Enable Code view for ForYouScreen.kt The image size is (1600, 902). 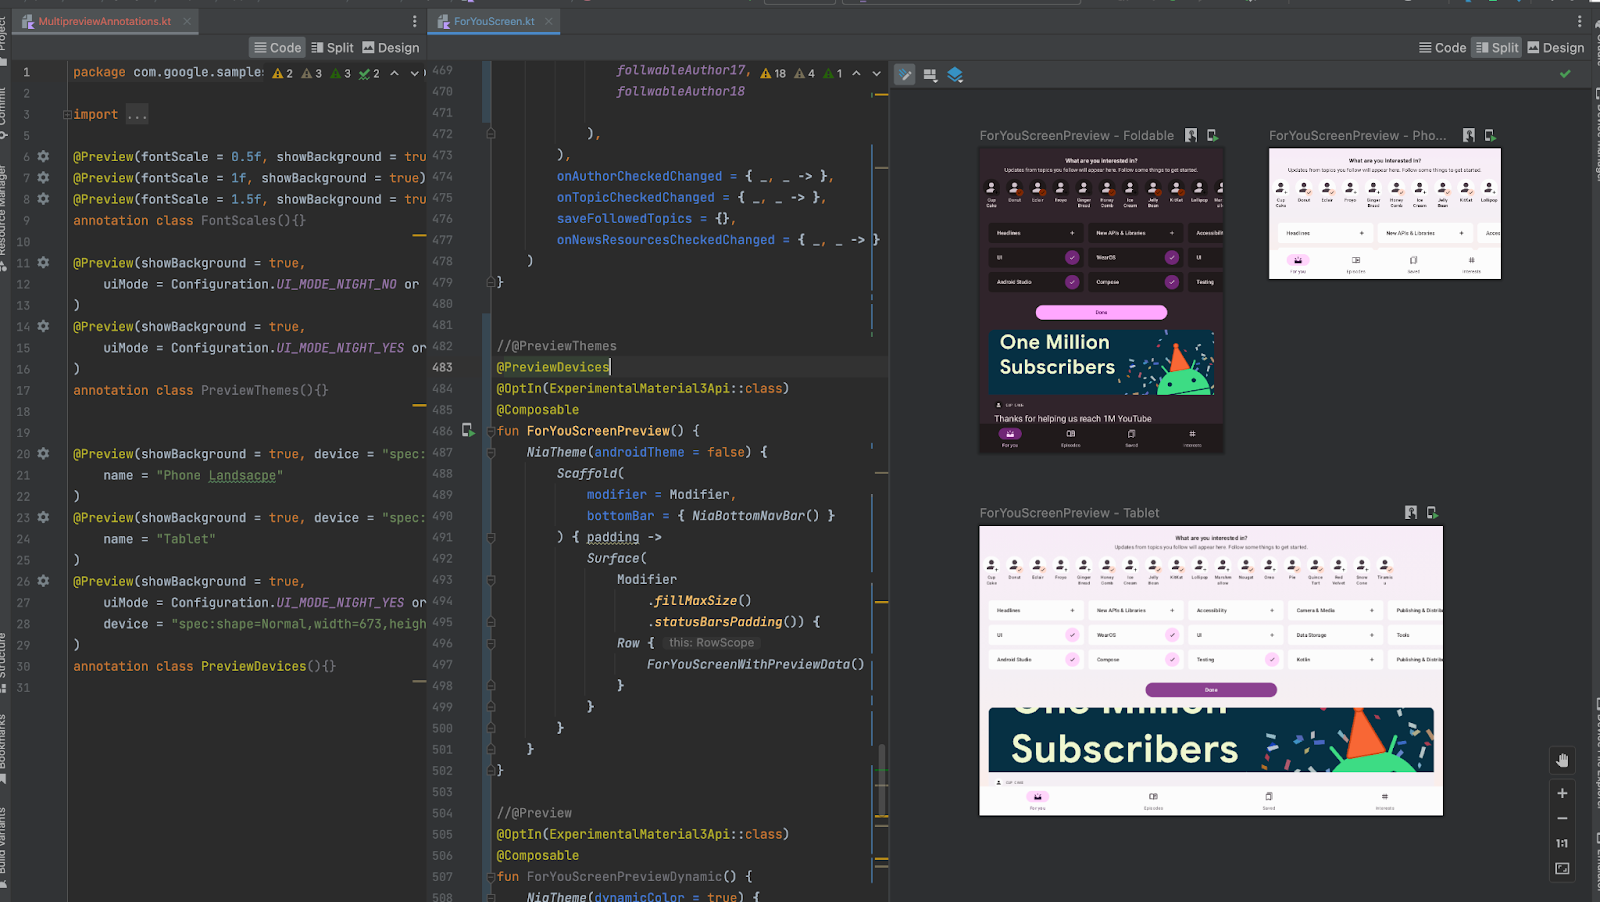1442,47
